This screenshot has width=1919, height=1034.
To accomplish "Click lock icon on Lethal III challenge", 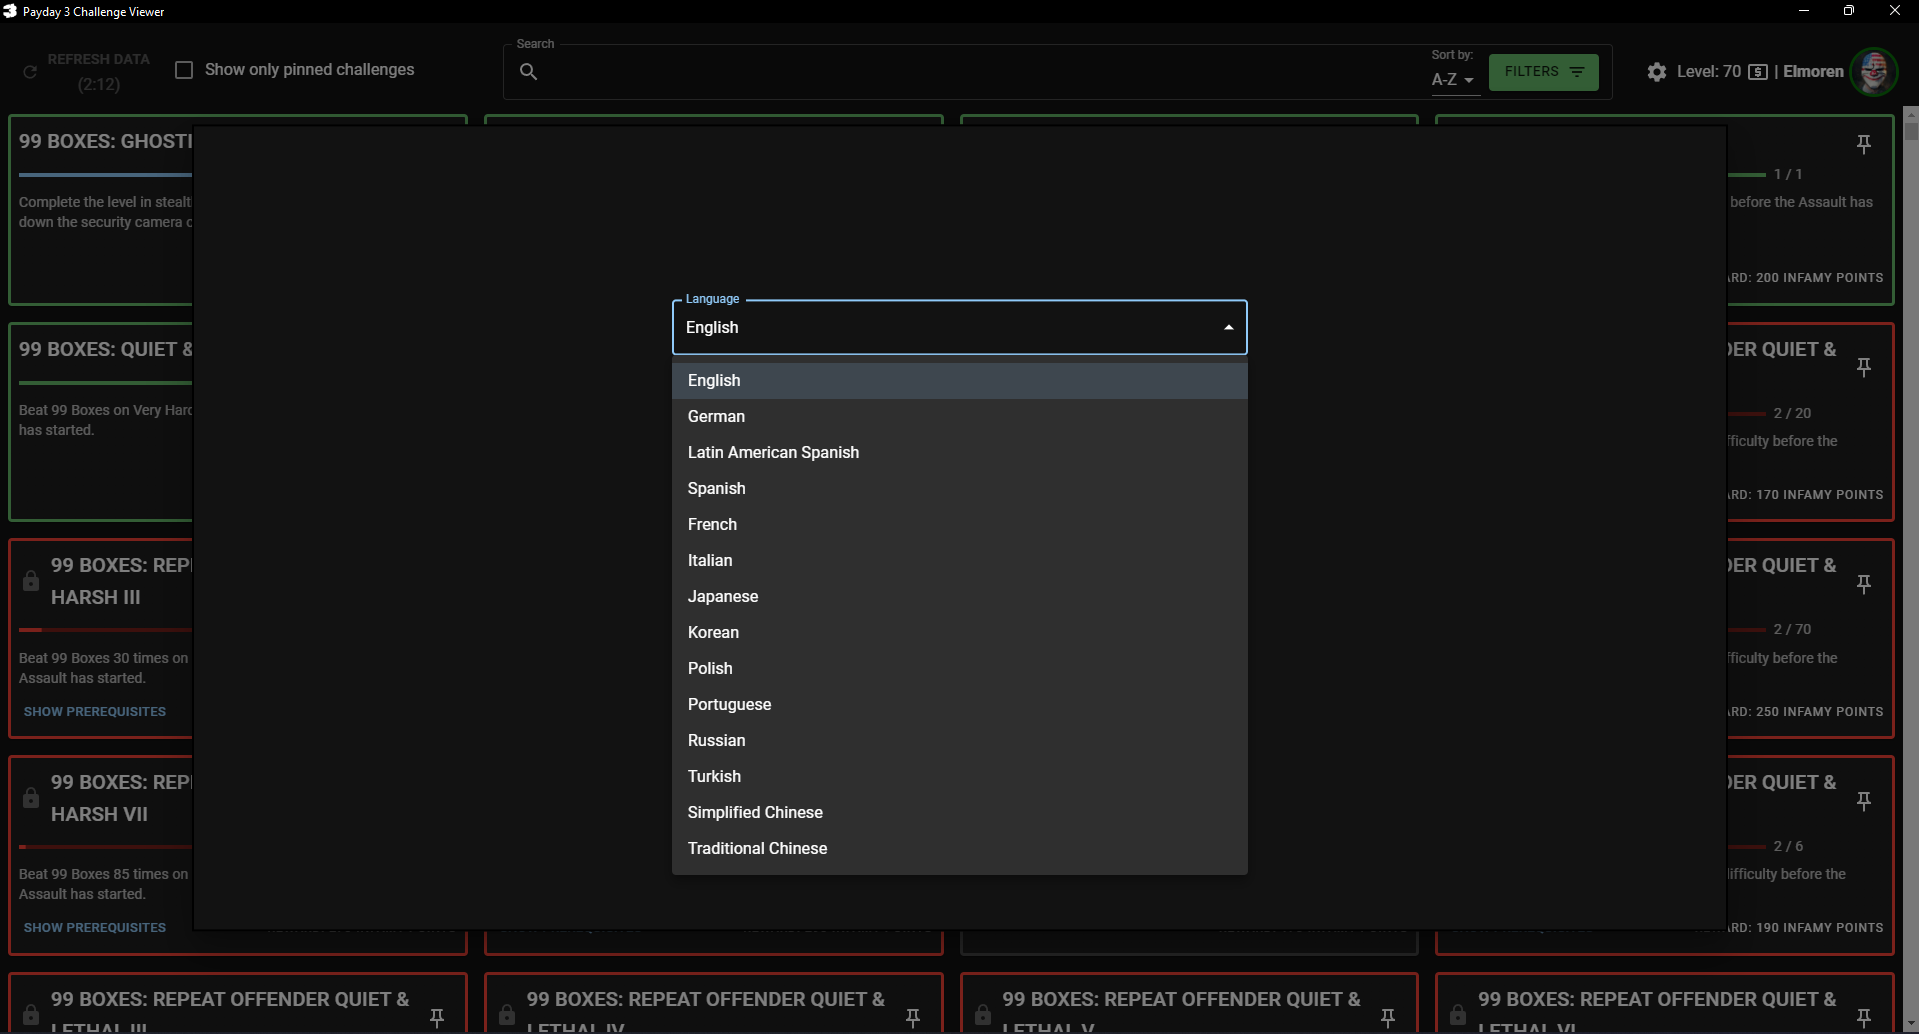I will click(31, 1014).
